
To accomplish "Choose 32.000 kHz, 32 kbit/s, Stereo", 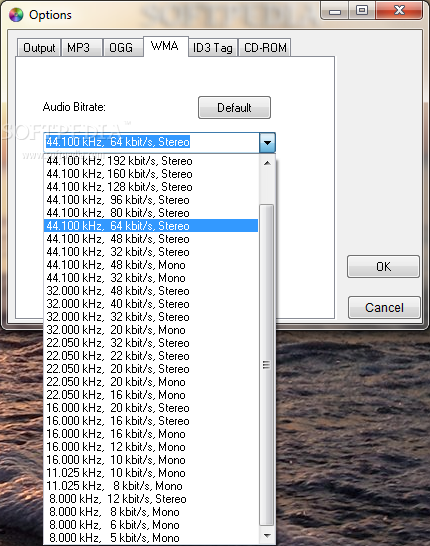I will point(151,317).
